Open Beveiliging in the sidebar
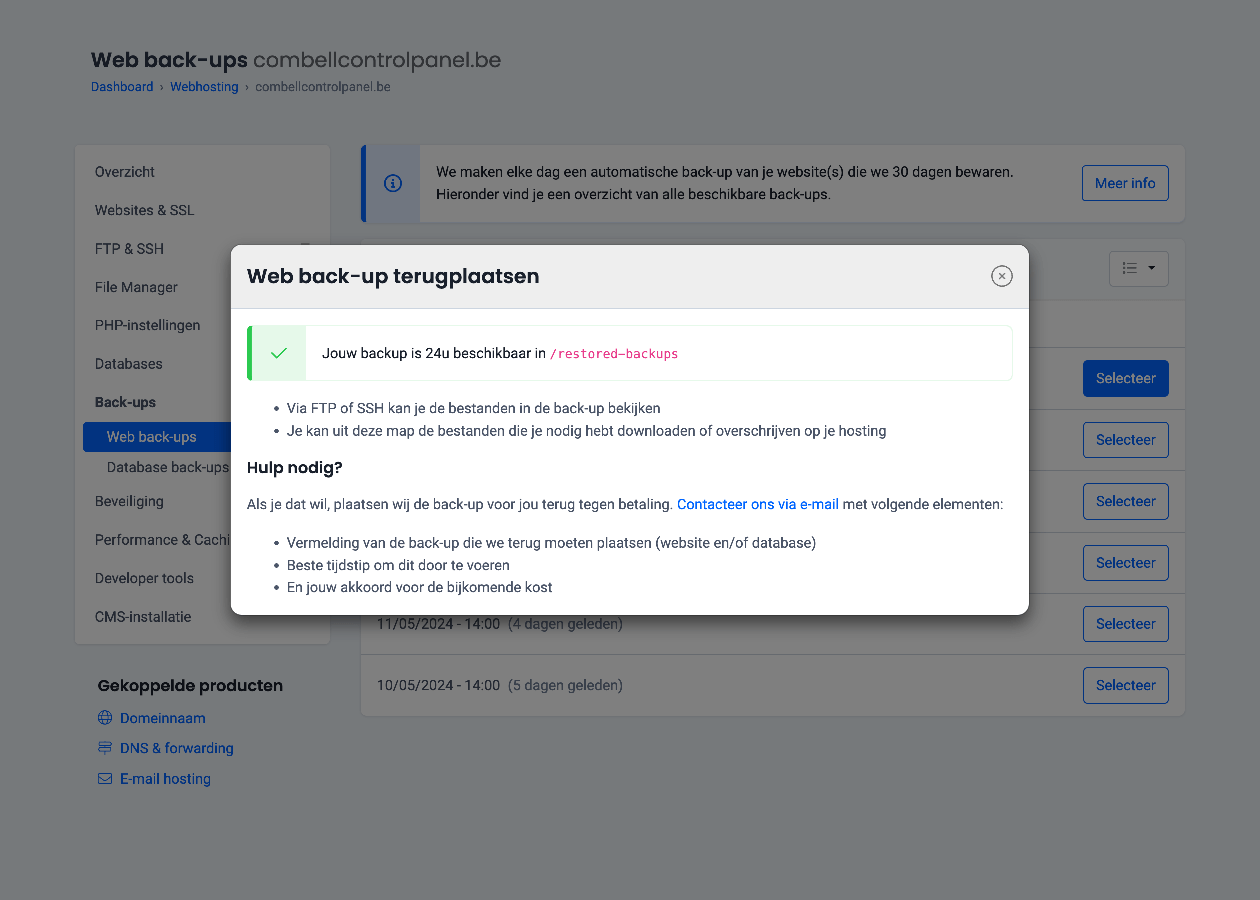This screenshot has height=900, width=1260. pyautogui.click(x=129, y=501)
